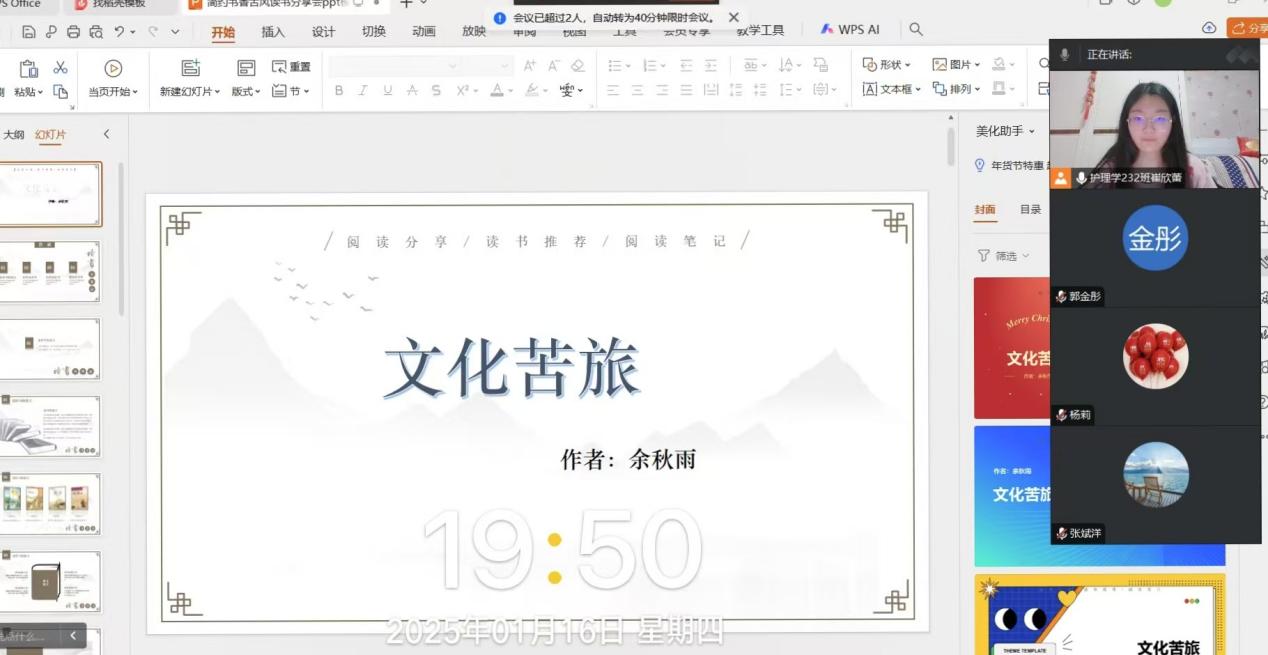Image resolution: width=1268 pixels, height=655 pixels.
Task: Select the red 文化苦旅 cover template thumbnail
Action: (x=1012, y=348)
